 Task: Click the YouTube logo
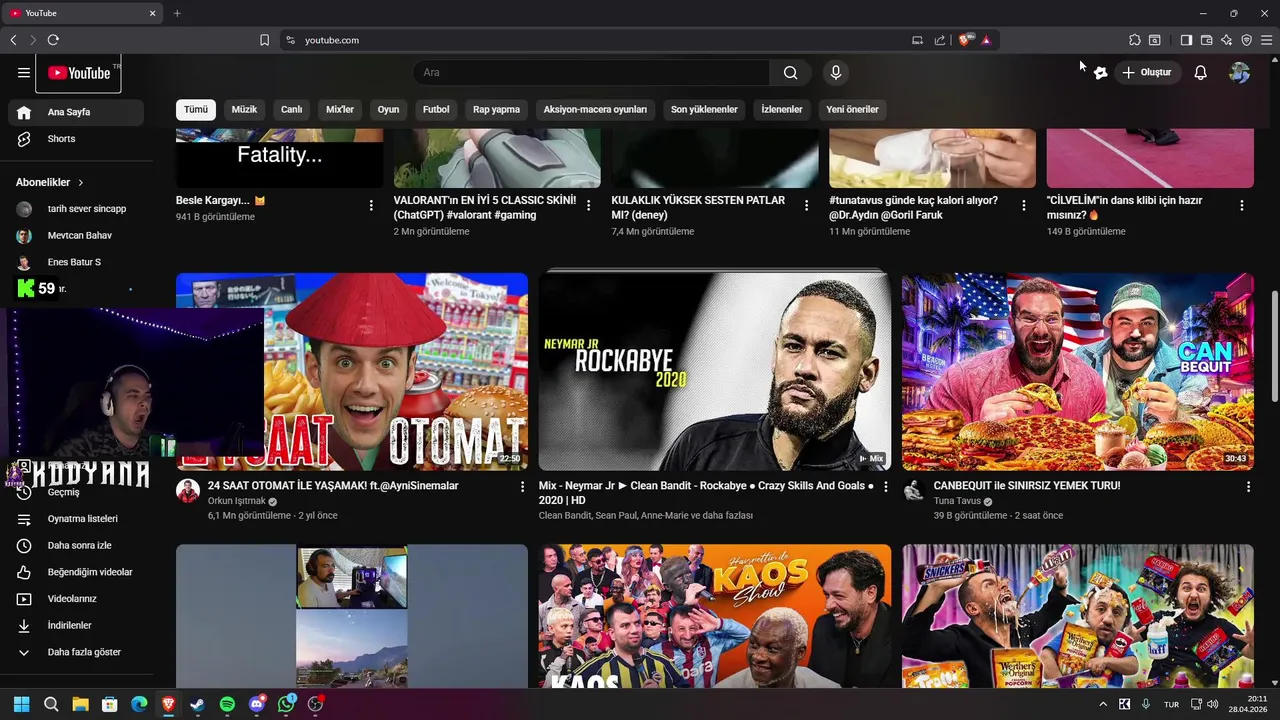(79, 72)
